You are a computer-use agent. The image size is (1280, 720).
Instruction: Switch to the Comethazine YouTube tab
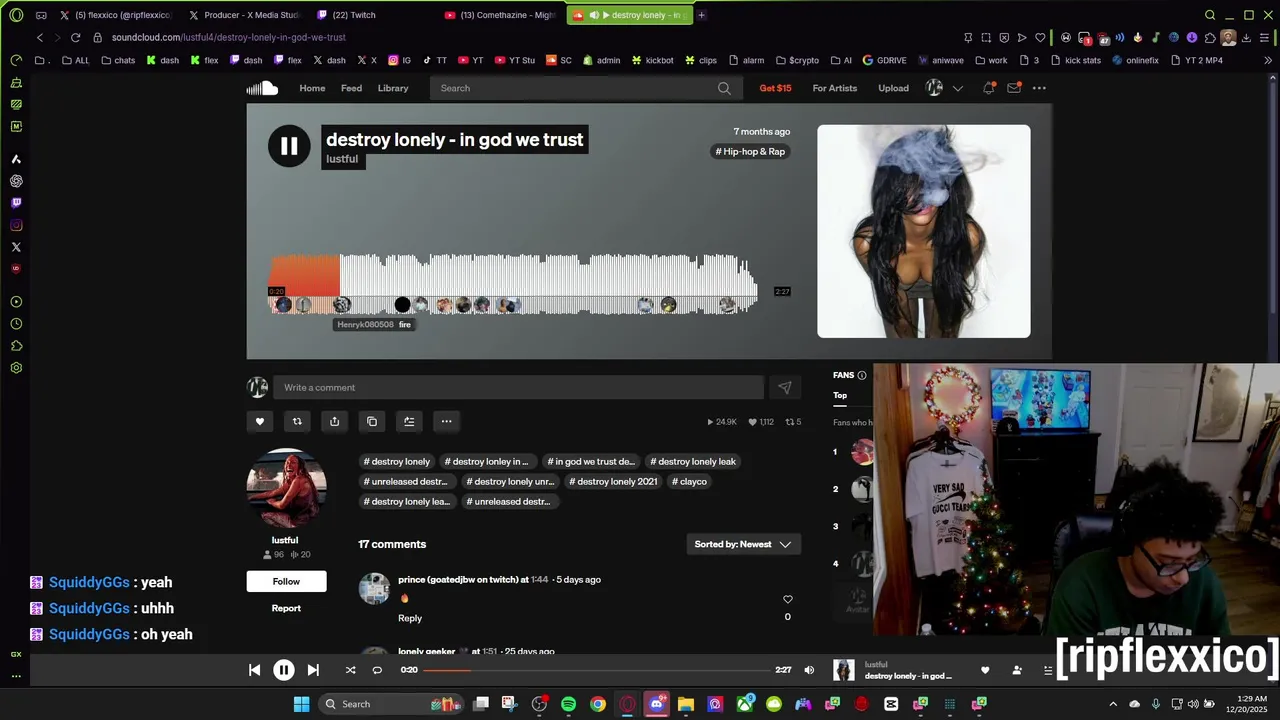[x=502, y=15]
